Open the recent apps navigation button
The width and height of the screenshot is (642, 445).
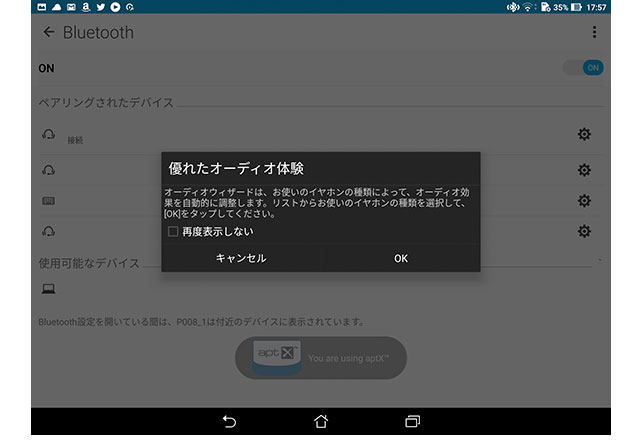[412, 421]
